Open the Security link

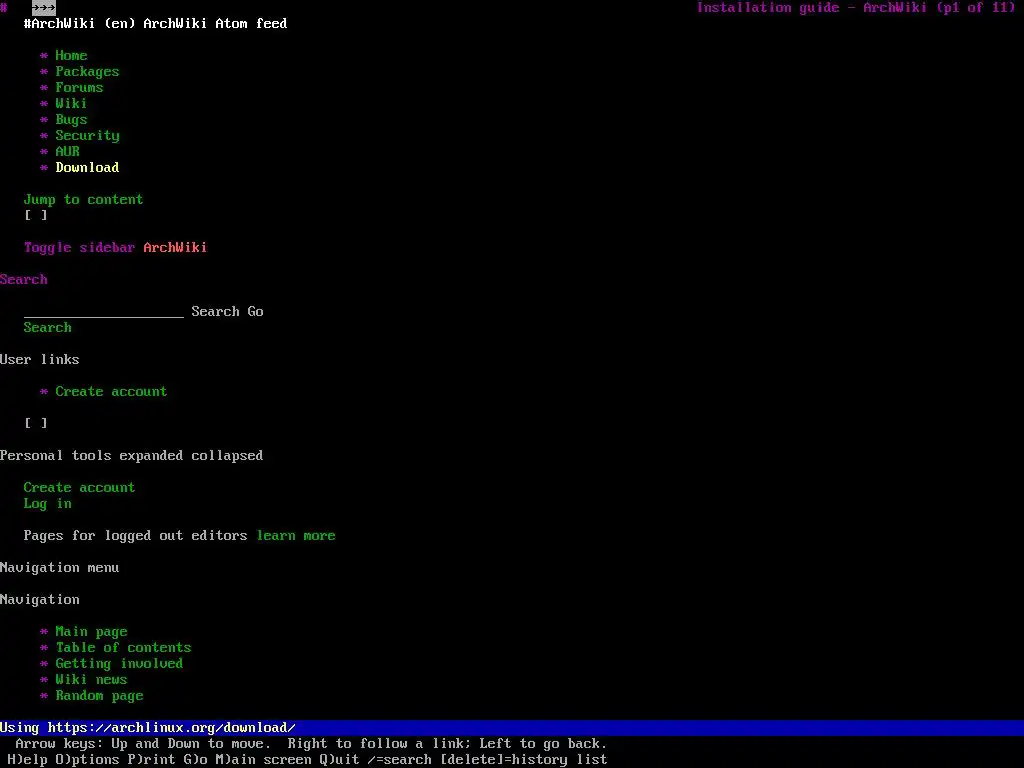click(88, 136)
